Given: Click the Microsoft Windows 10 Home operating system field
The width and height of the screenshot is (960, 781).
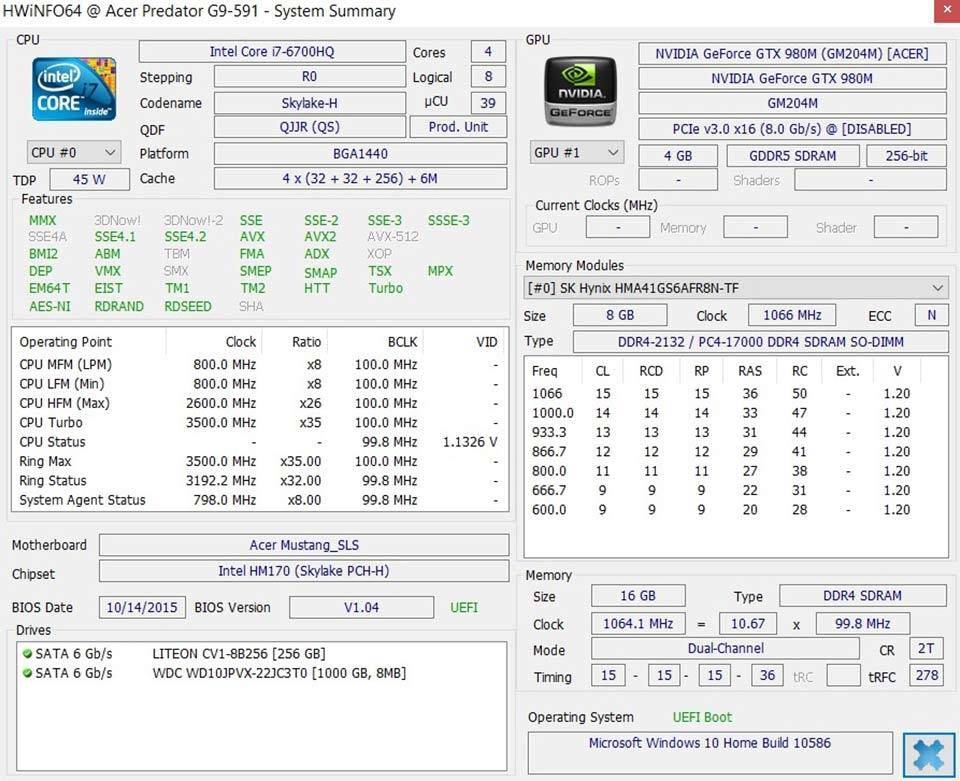Looking at the screenshot, I should (x=709, y=743).
